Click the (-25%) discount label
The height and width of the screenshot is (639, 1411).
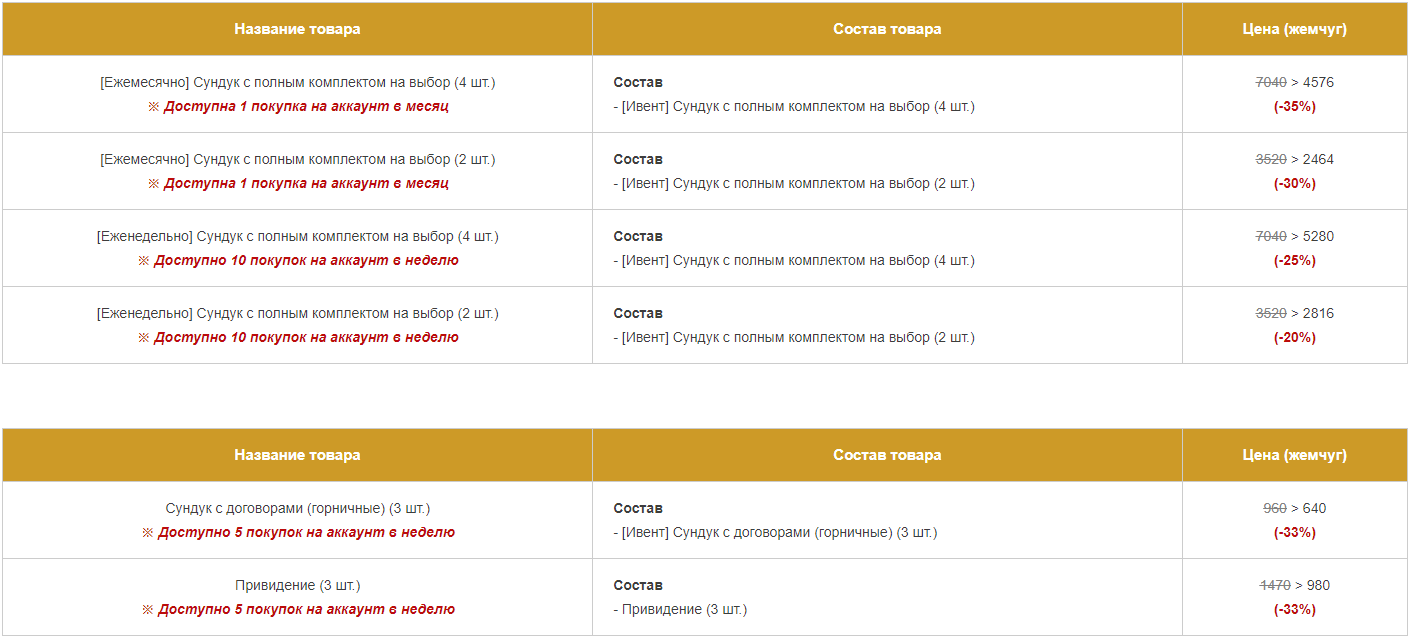pyautogui.click(x=1294, y=260)
